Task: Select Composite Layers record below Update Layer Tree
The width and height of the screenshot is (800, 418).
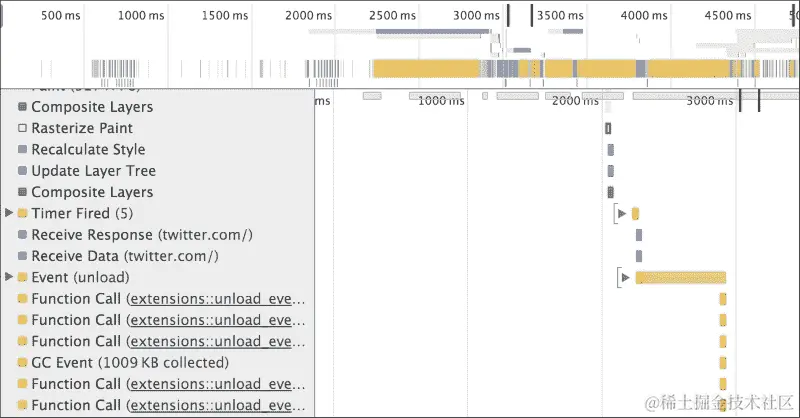Action: [x=92, y=192]
